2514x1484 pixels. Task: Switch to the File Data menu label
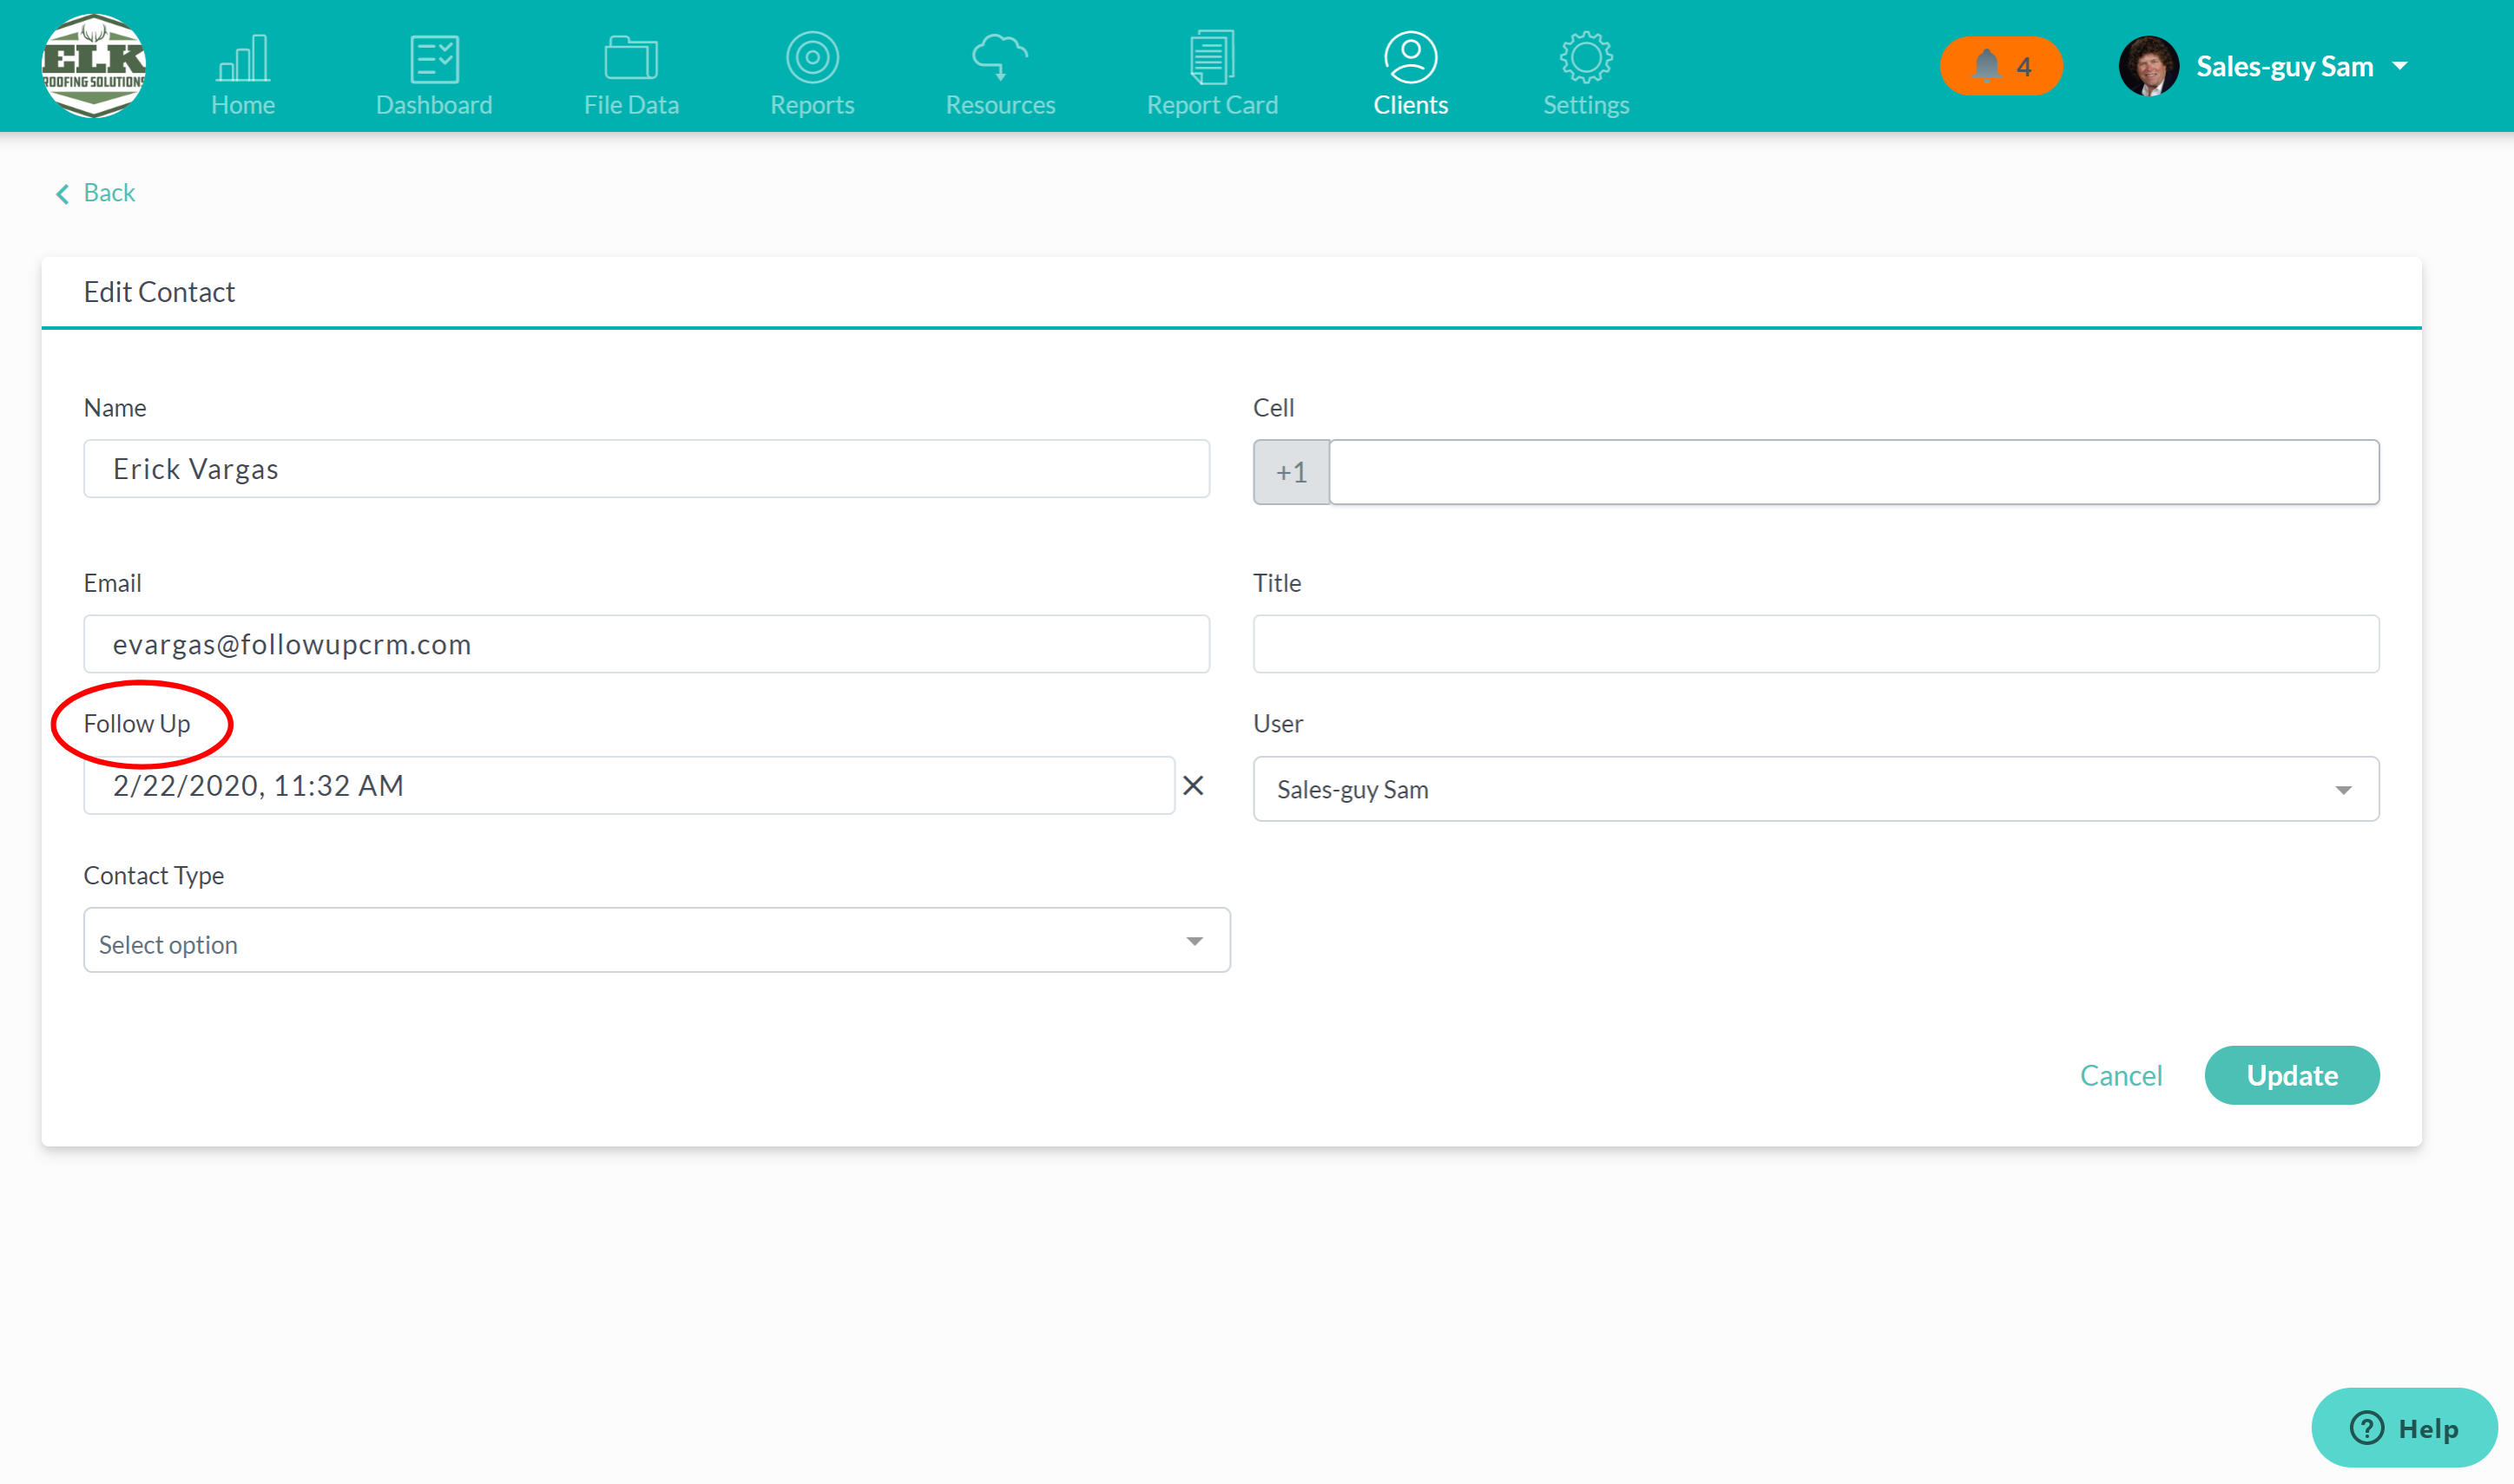[x=631, y=105]
